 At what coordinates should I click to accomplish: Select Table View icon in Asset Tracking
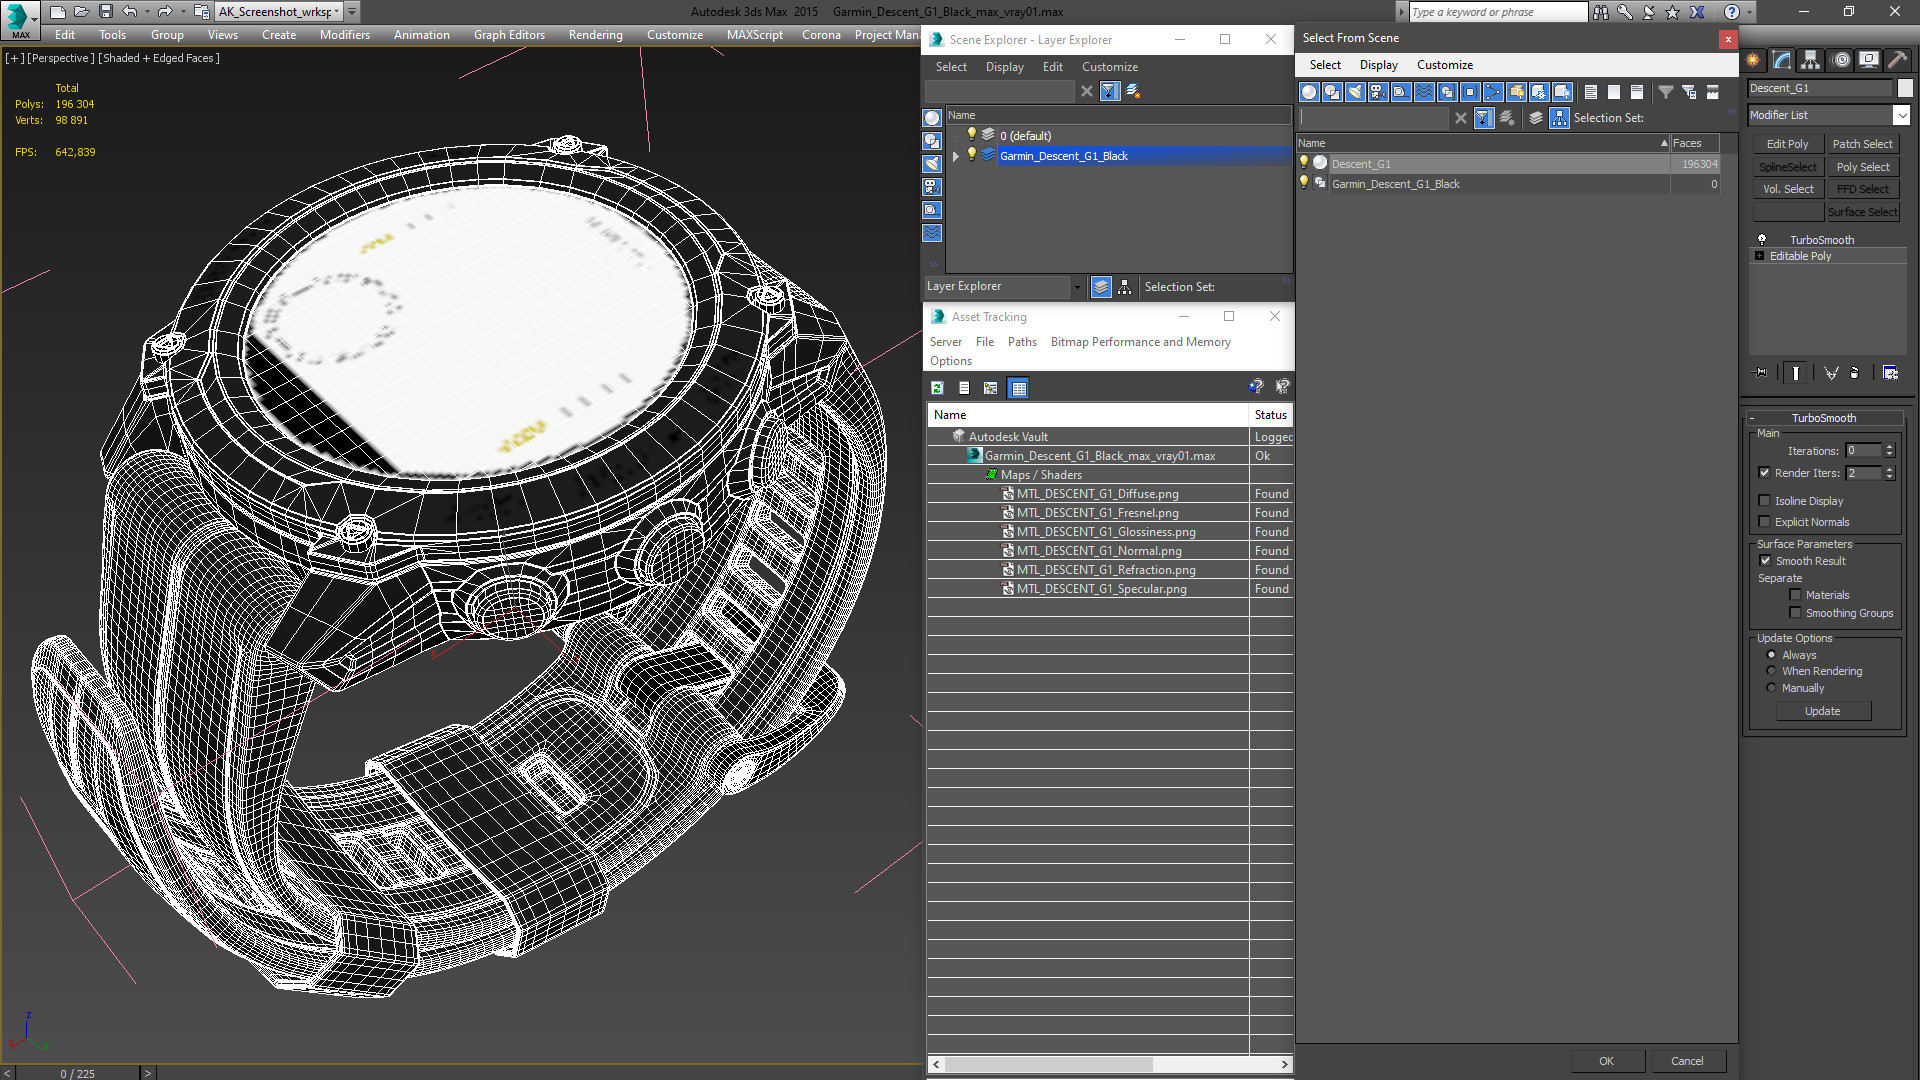(x=1018, y=388)
